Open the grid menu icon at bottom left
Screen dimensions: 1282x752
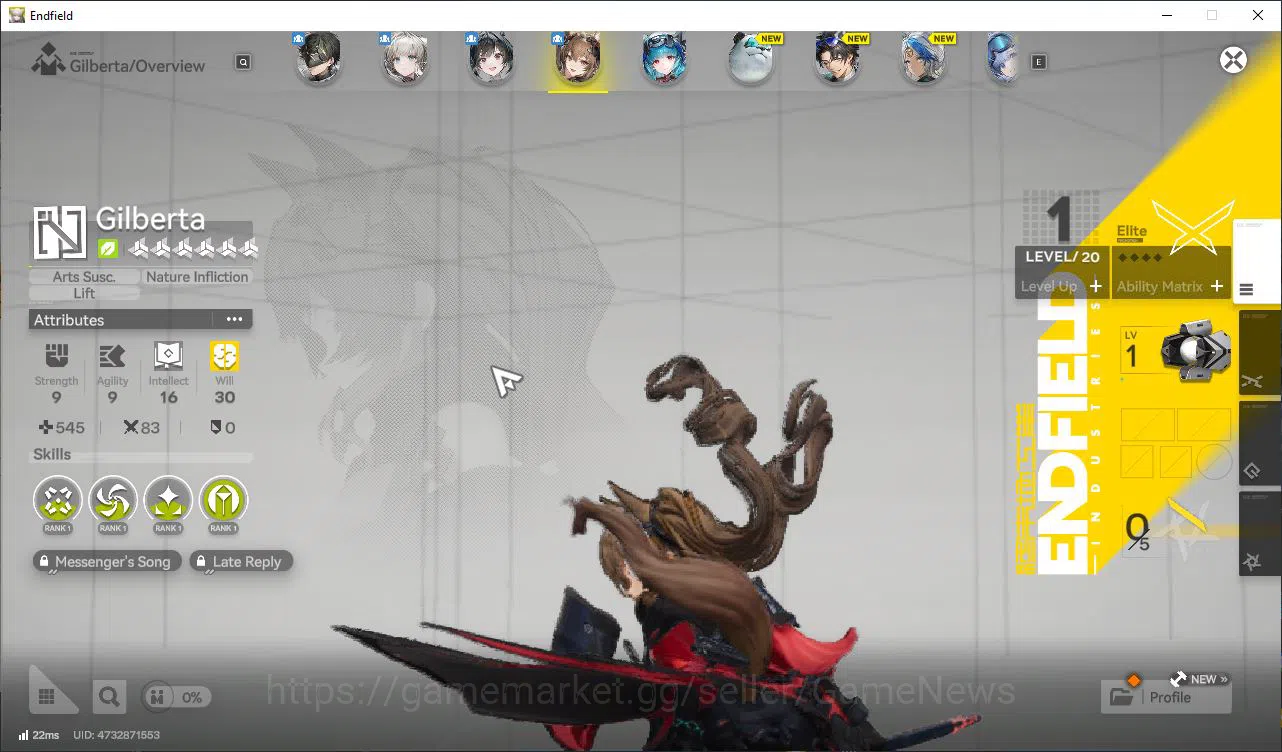[46, 696]
